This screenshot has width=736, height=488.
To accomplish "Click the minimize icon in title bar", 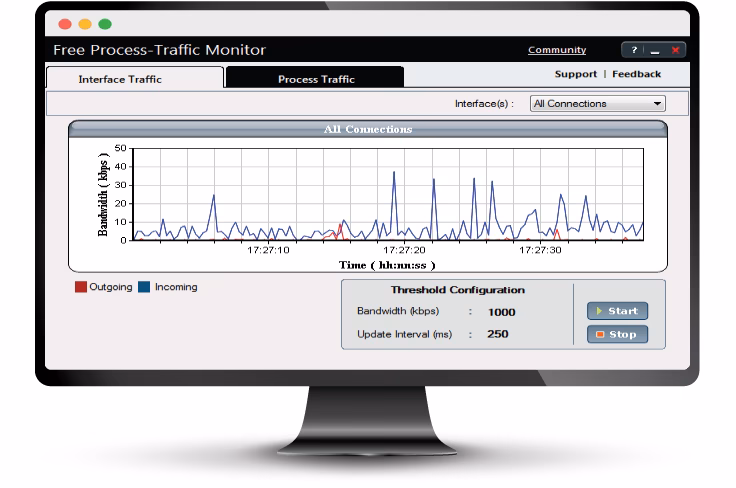I will [x=655, y=51].
